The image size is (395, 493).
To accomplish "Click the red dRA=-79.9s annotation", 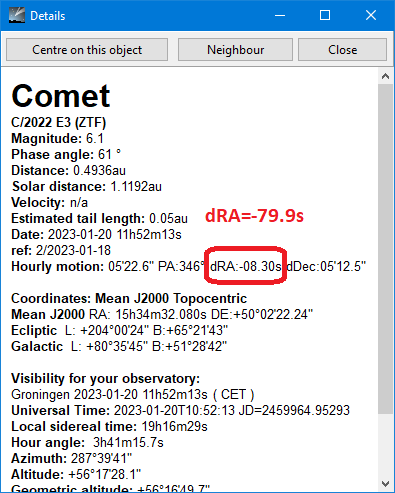I will coord(254,215).
